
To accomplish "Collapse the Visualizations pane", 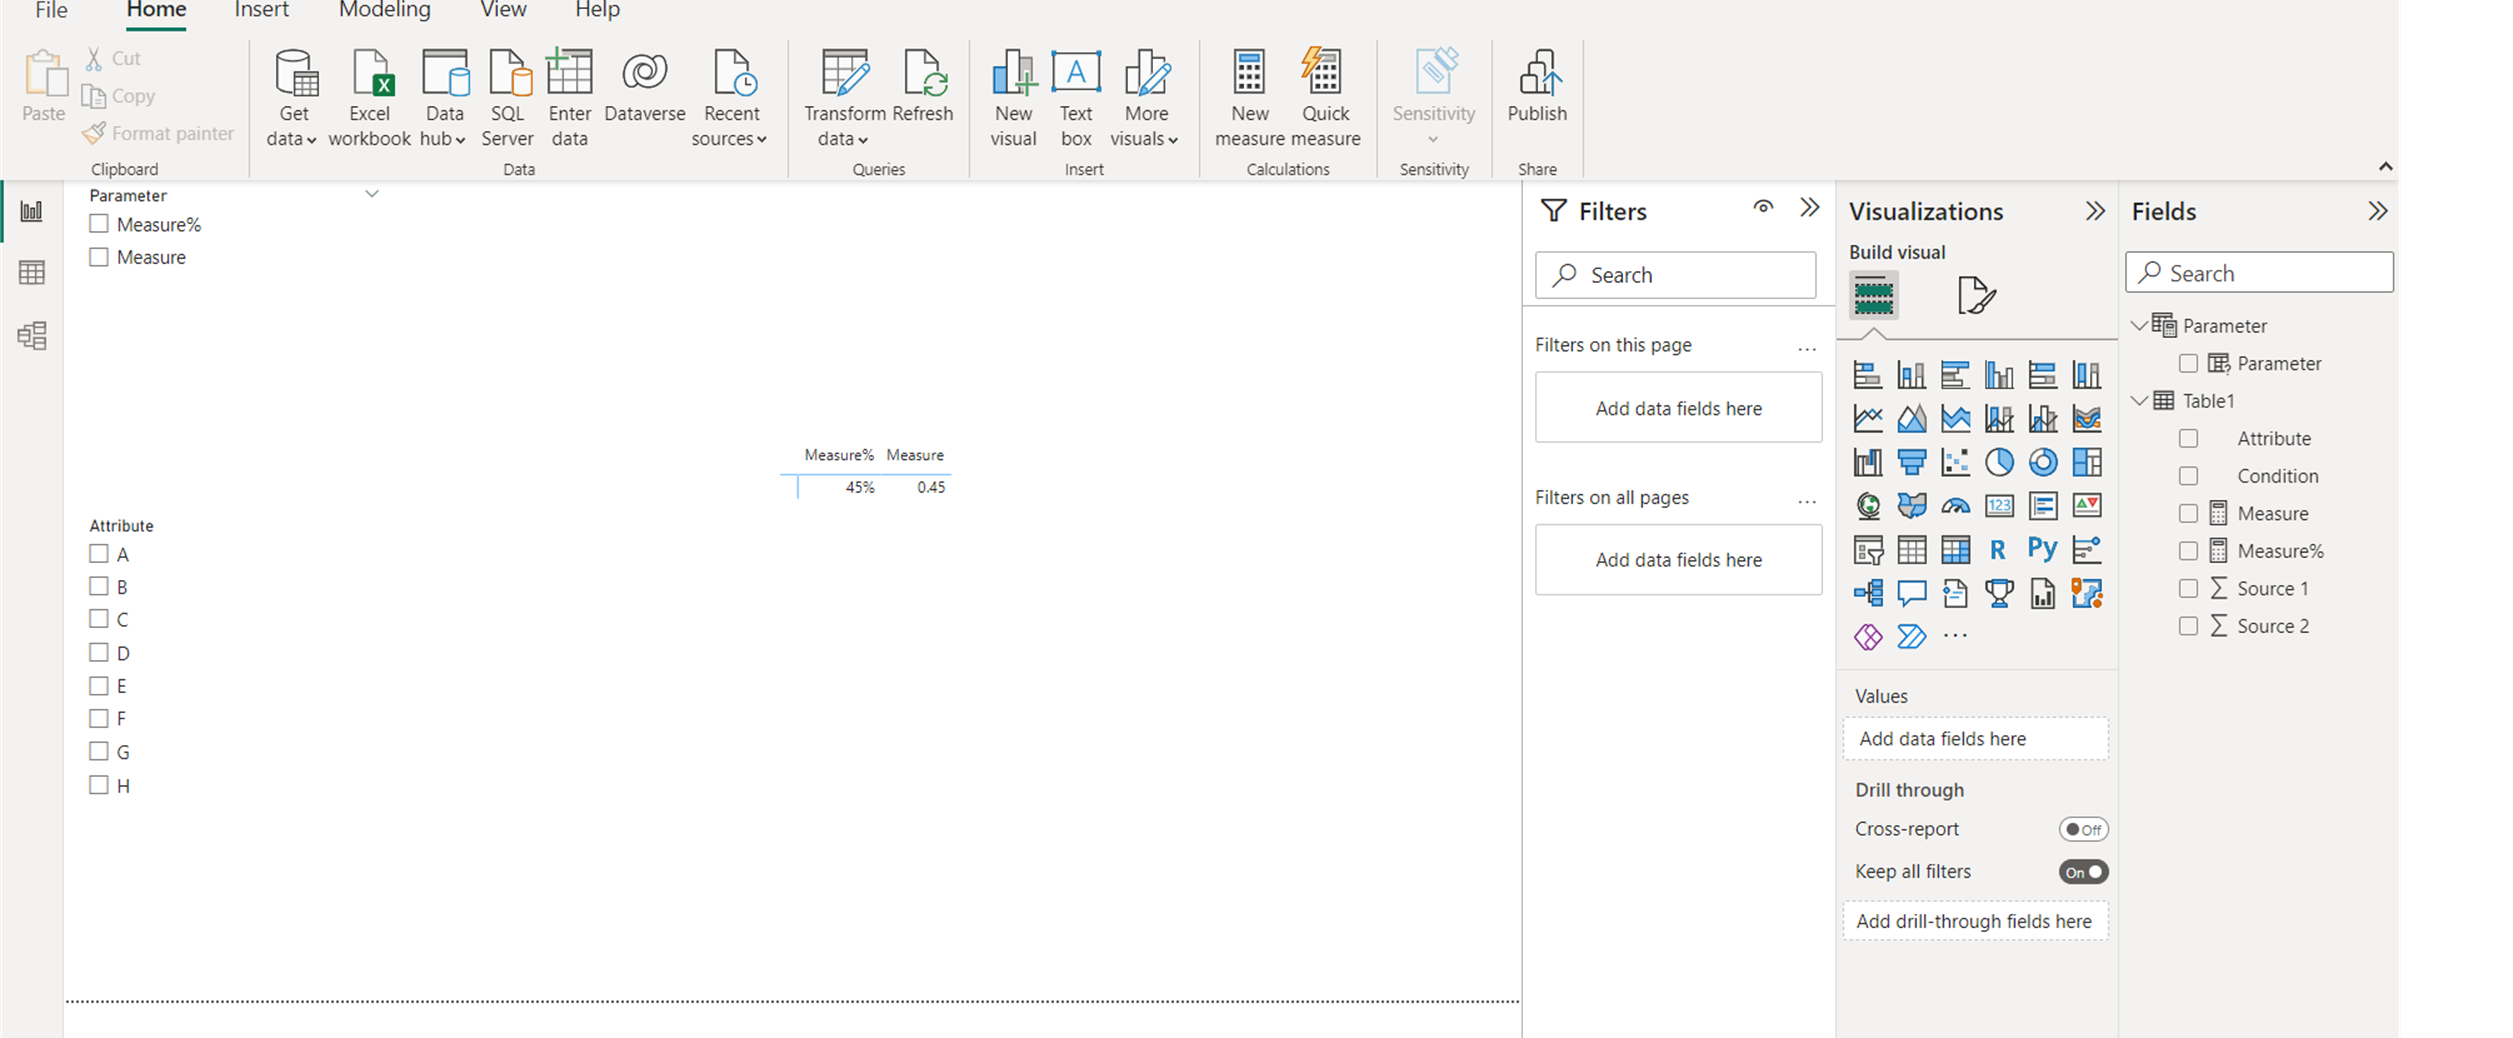I will [x=2095, y=211].
